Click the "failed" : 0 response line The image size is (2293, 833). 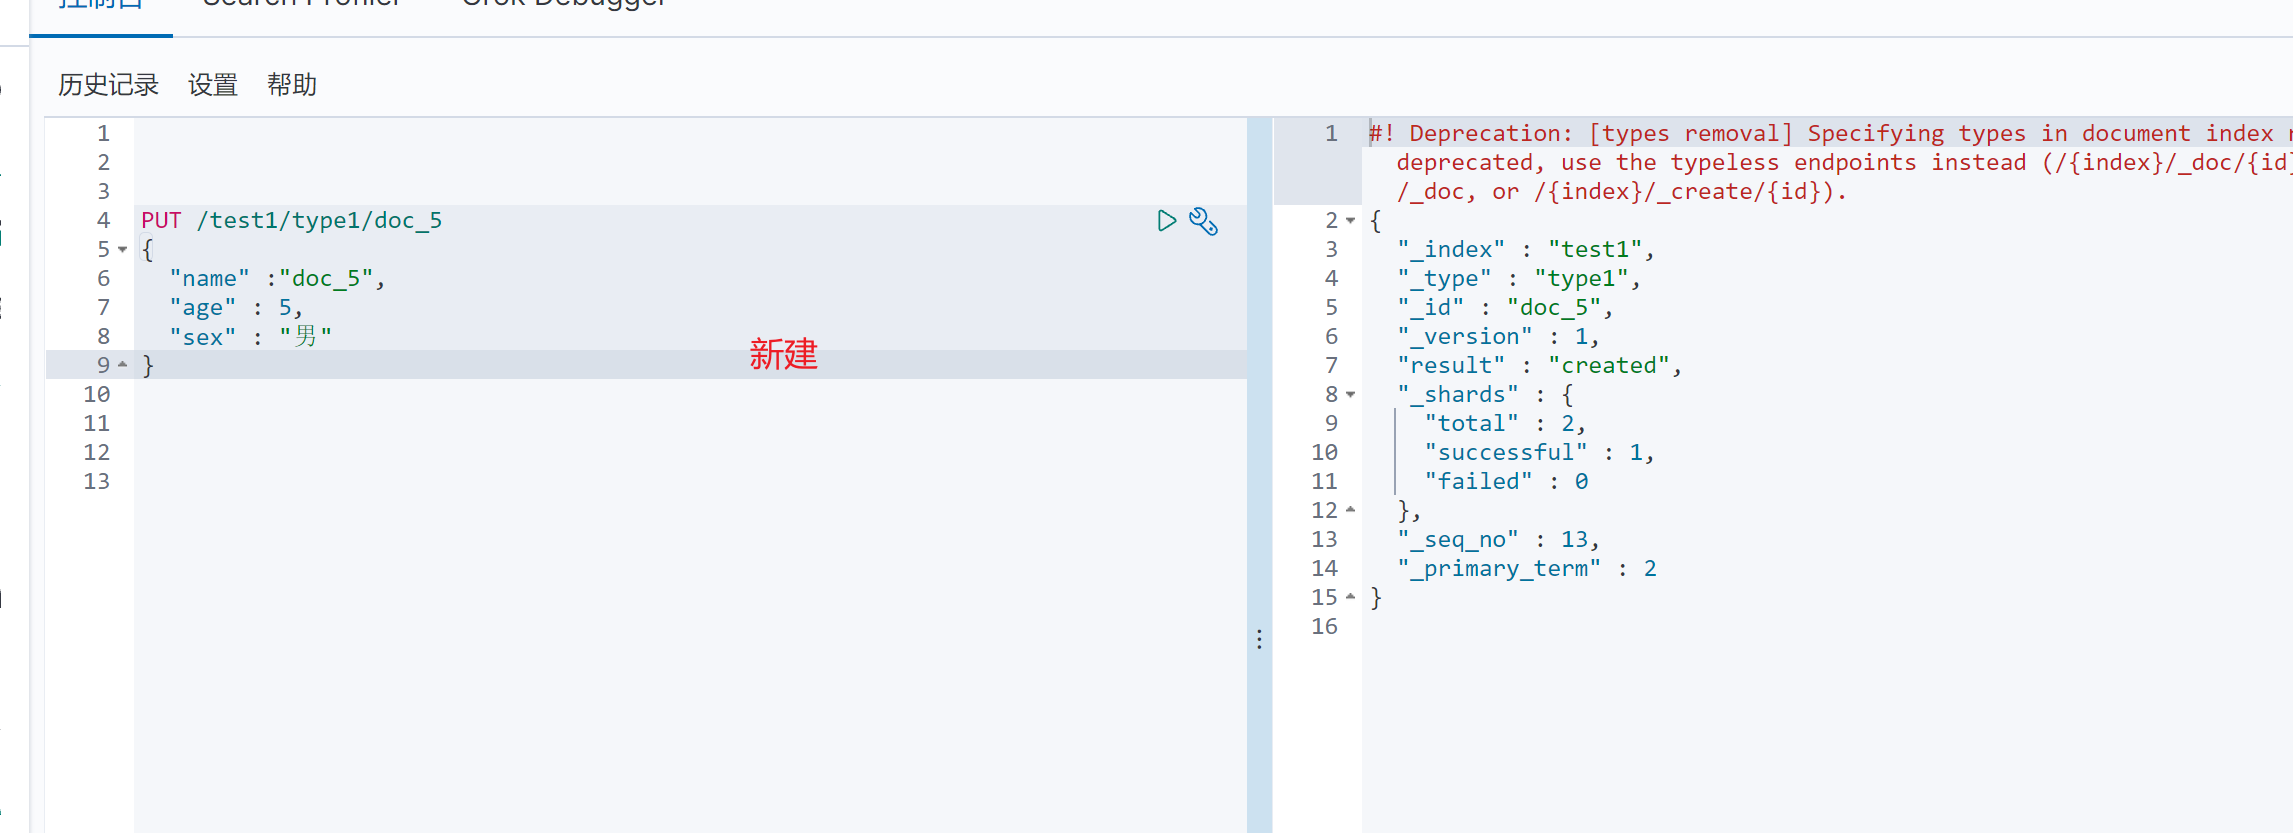click(1506, 482)
